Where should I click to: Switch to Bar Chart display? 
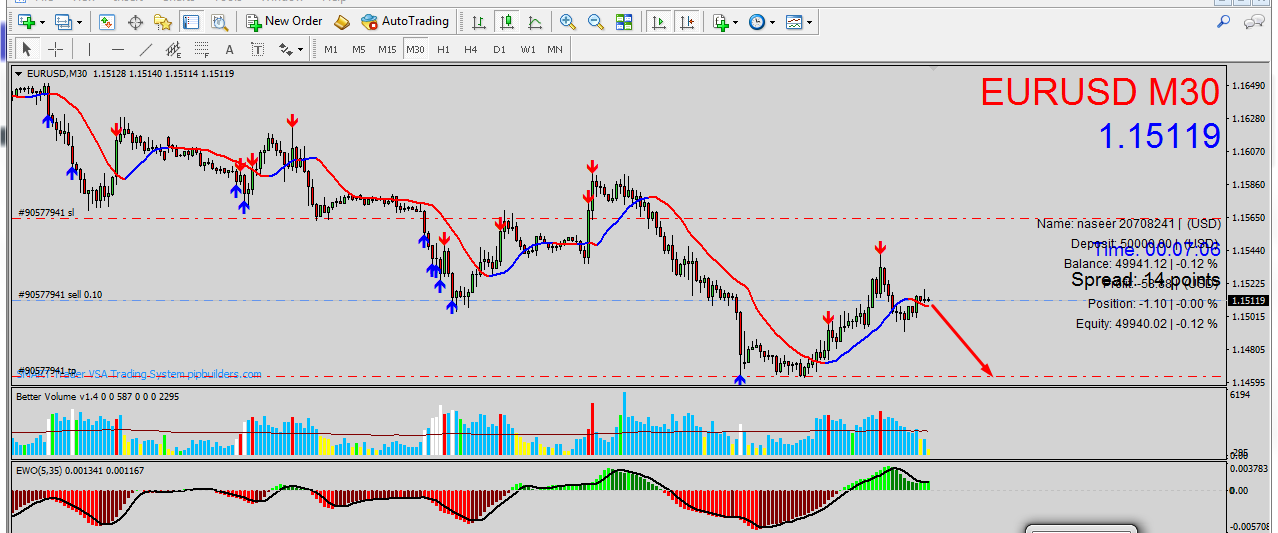[x=480, y=21]
